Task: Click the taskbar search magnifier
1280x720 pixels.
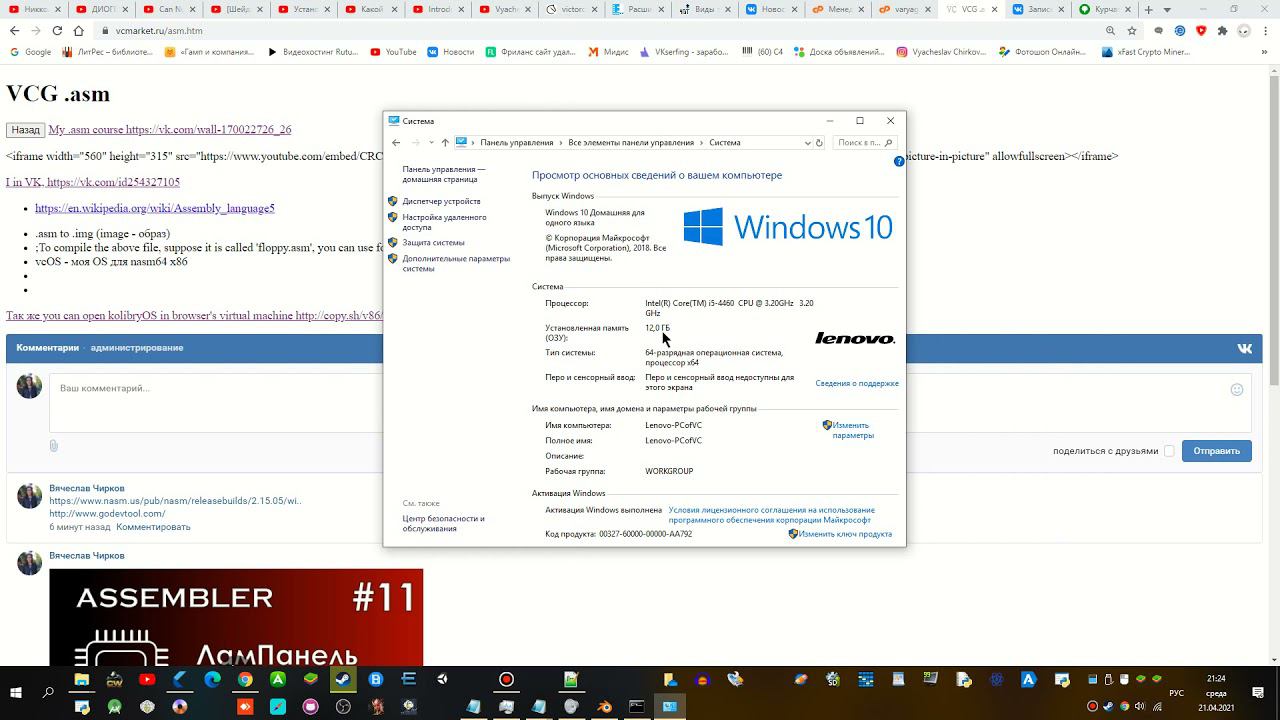Action: point(48,692)
